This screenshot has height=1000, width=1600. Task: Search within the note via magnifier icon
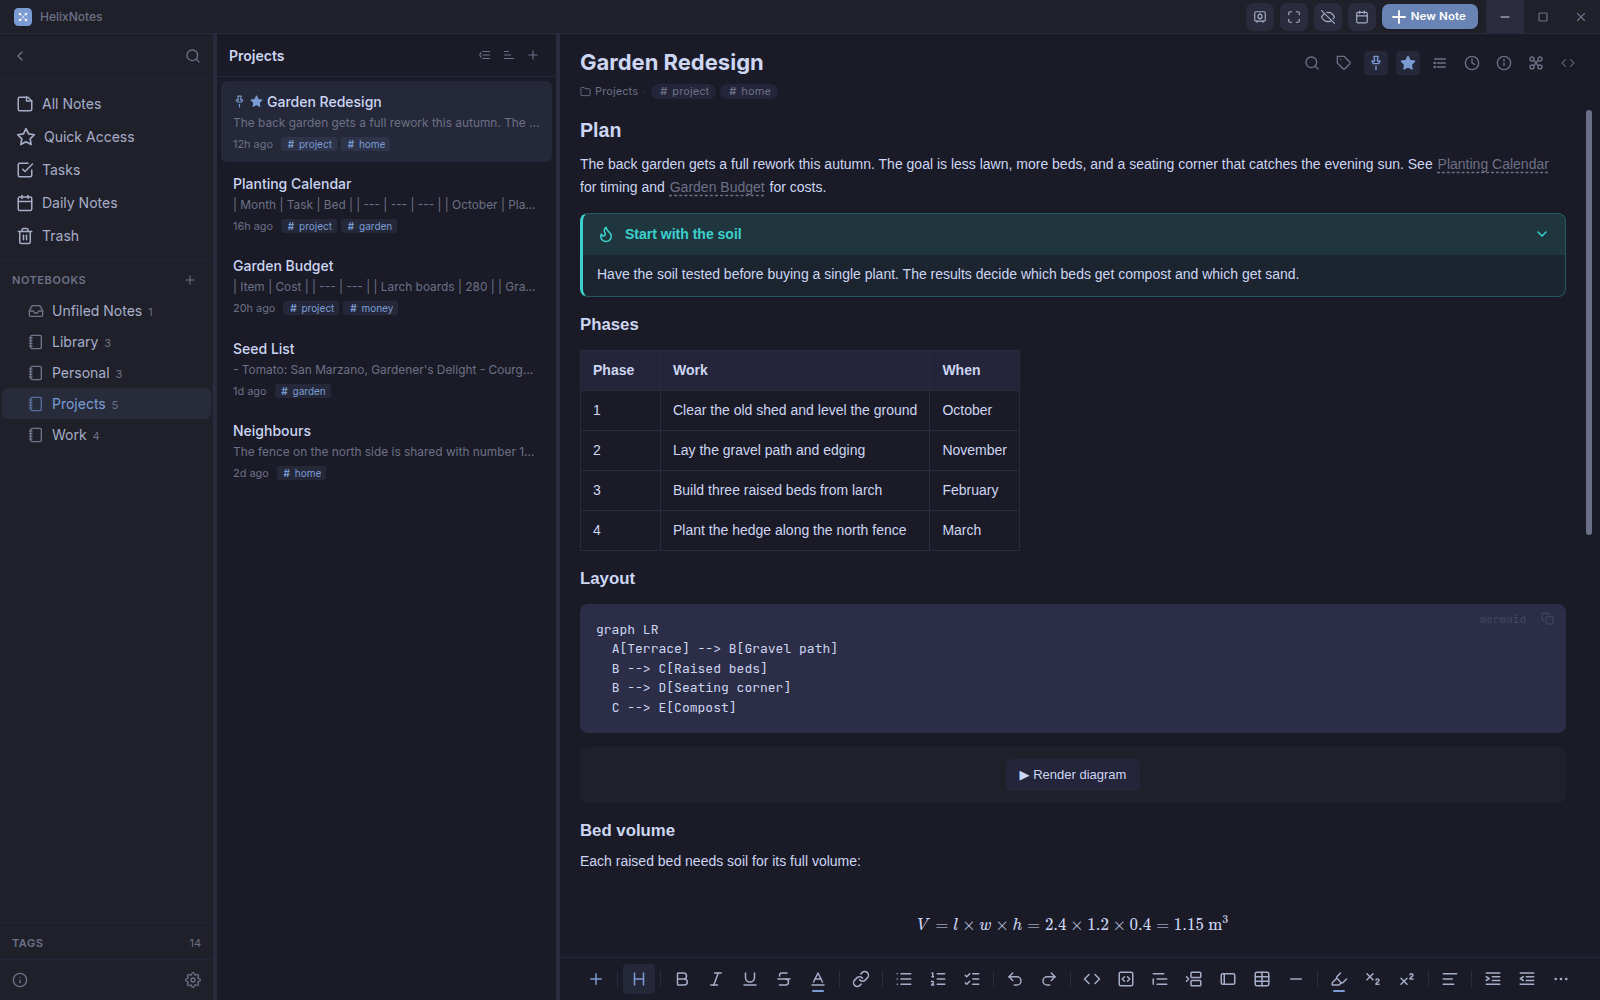[1312, 63]
